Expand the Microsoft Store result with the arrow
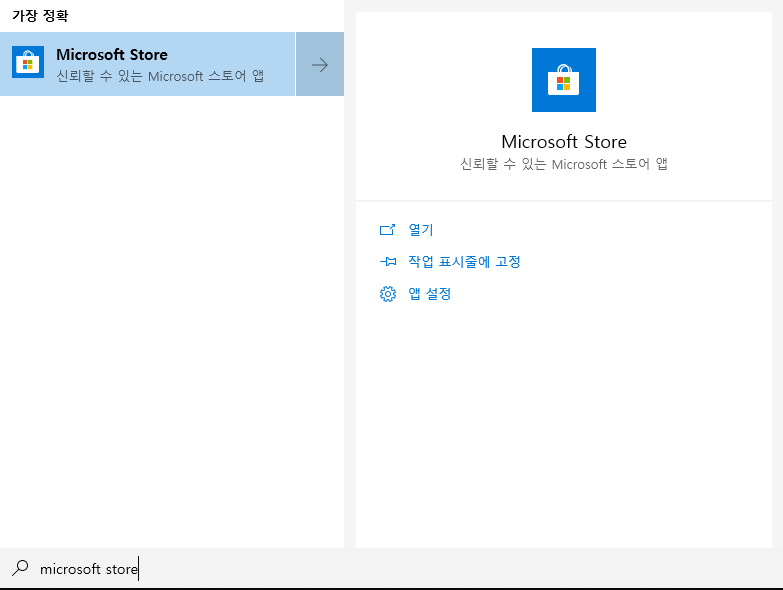 point(320,64)
